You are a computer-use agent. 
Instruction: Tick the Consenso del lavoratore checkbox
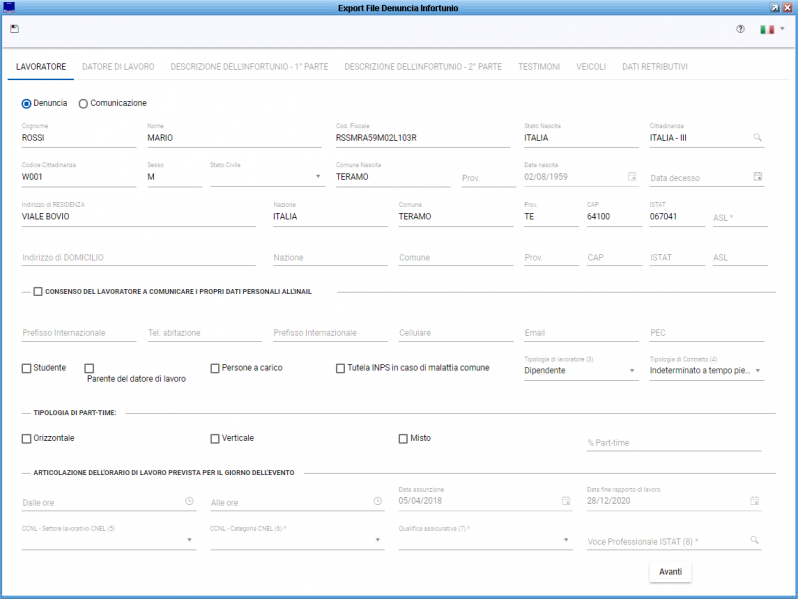pos(38,292)
